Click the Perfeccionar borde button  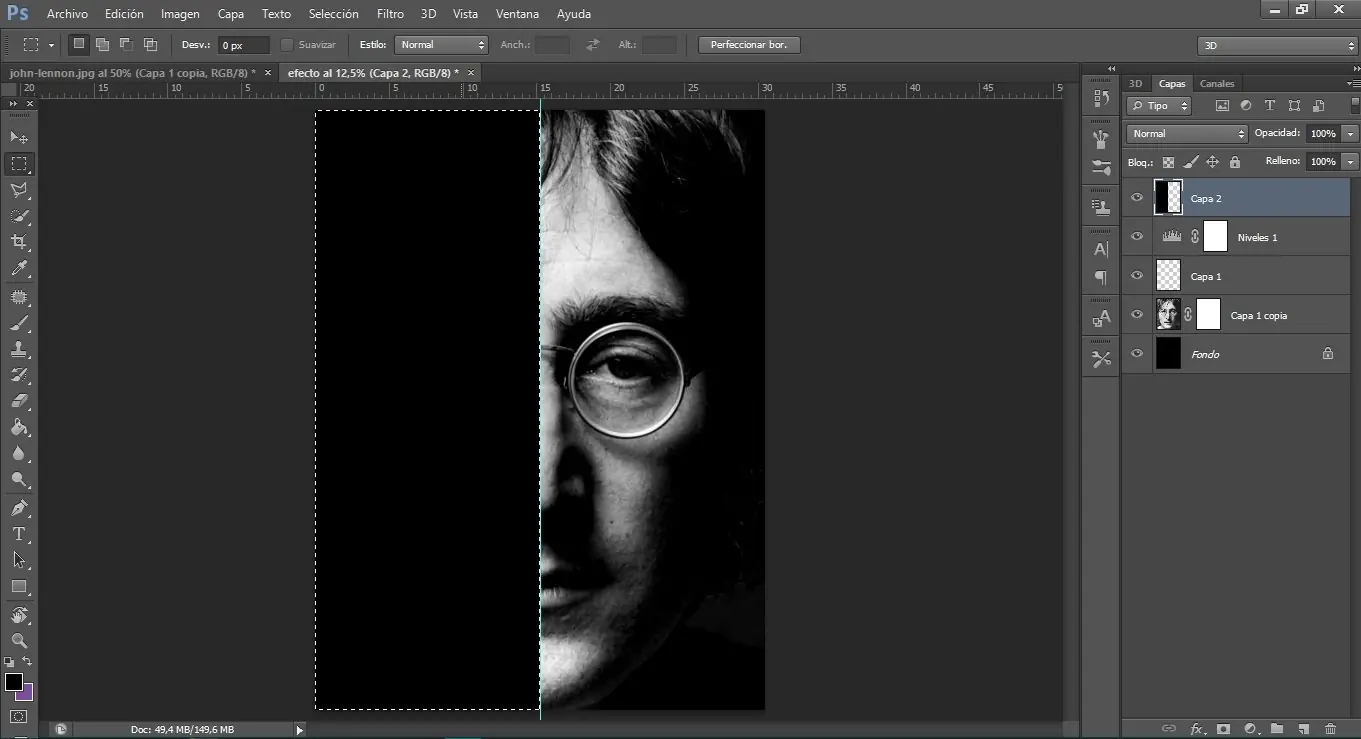[749, 45]
